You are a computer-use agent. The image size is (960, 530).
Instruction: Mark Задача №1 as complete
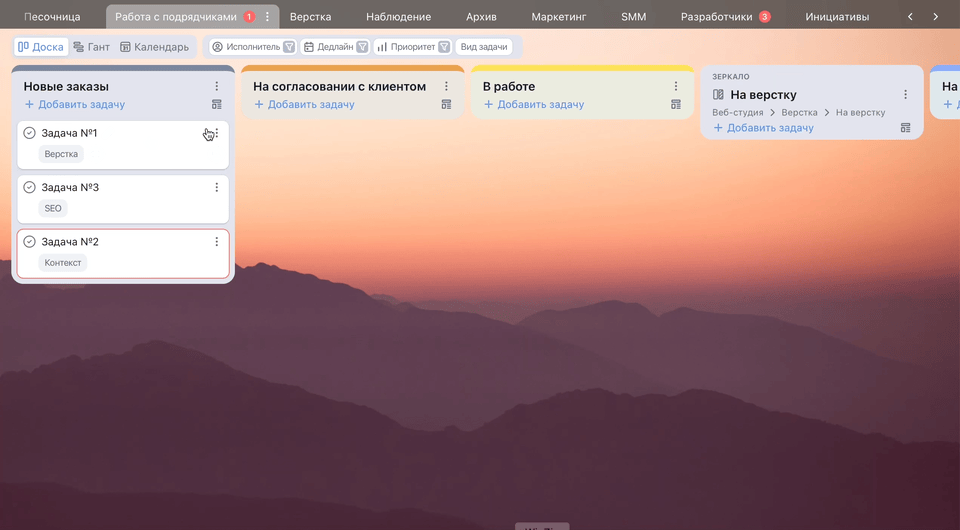30,133
